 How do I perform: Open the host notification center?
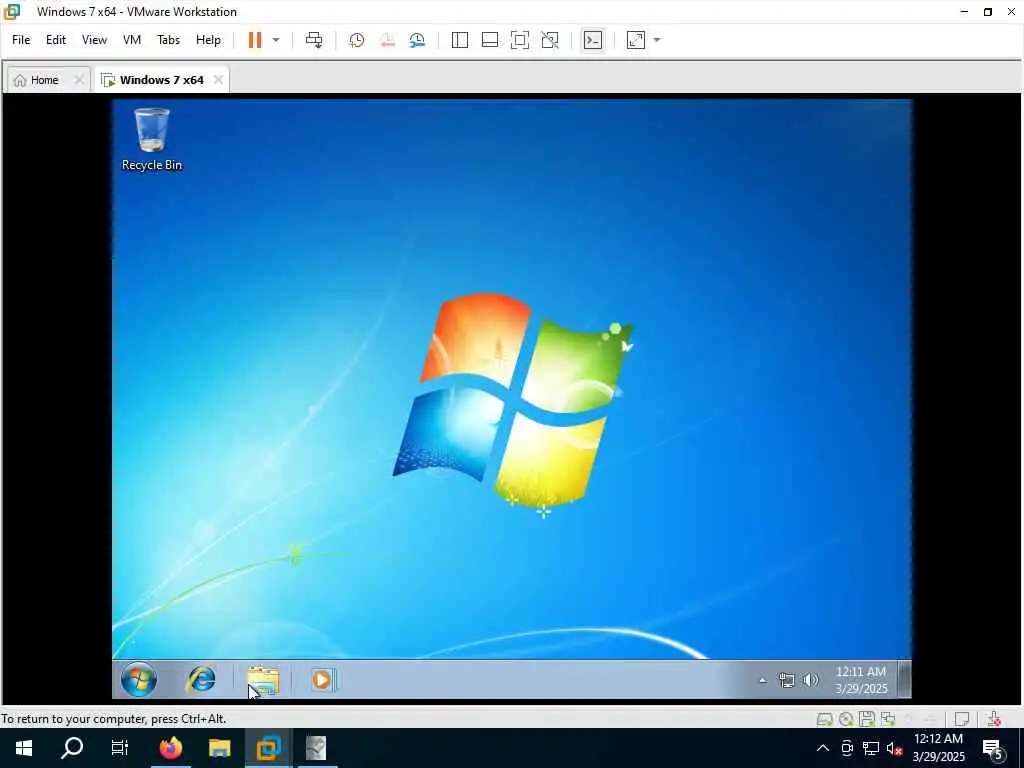[993, 748]
